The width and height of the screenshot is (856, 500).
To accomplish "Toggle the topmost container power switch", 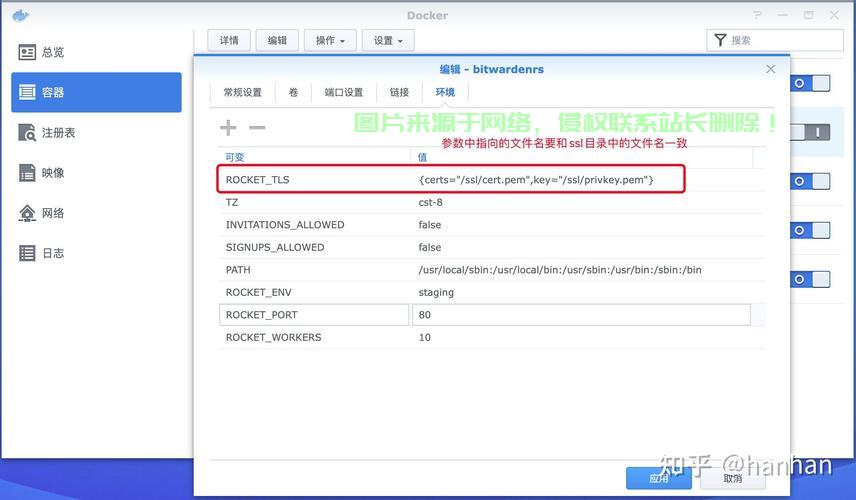I will tap(810, 83).
